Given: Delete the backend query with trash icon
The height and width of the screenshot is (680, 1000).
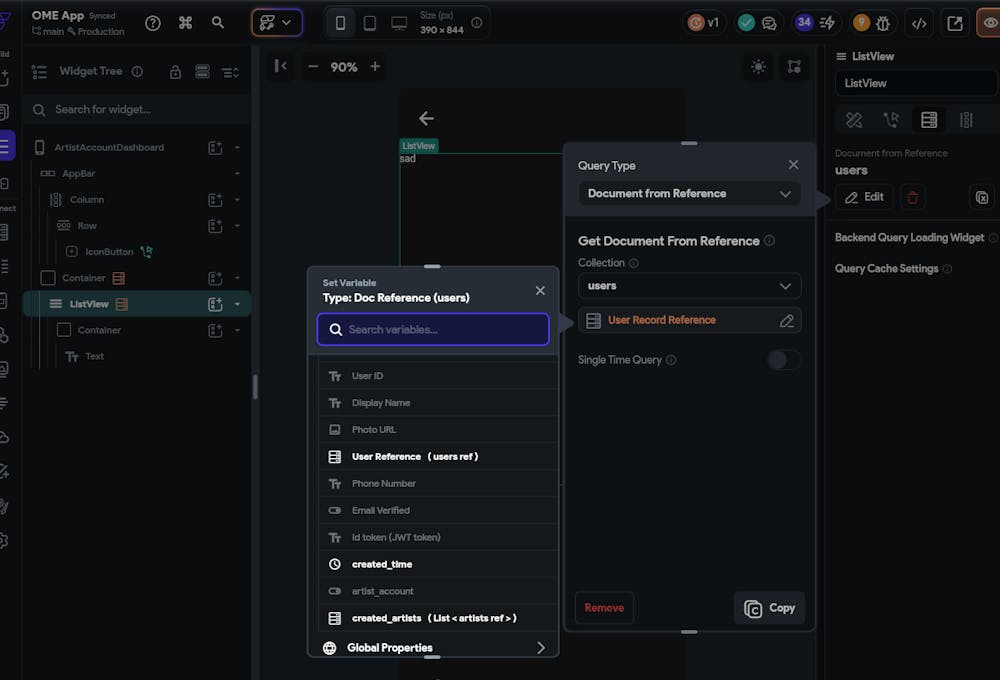Looking at the screenshot, I should tap(912, 197).
